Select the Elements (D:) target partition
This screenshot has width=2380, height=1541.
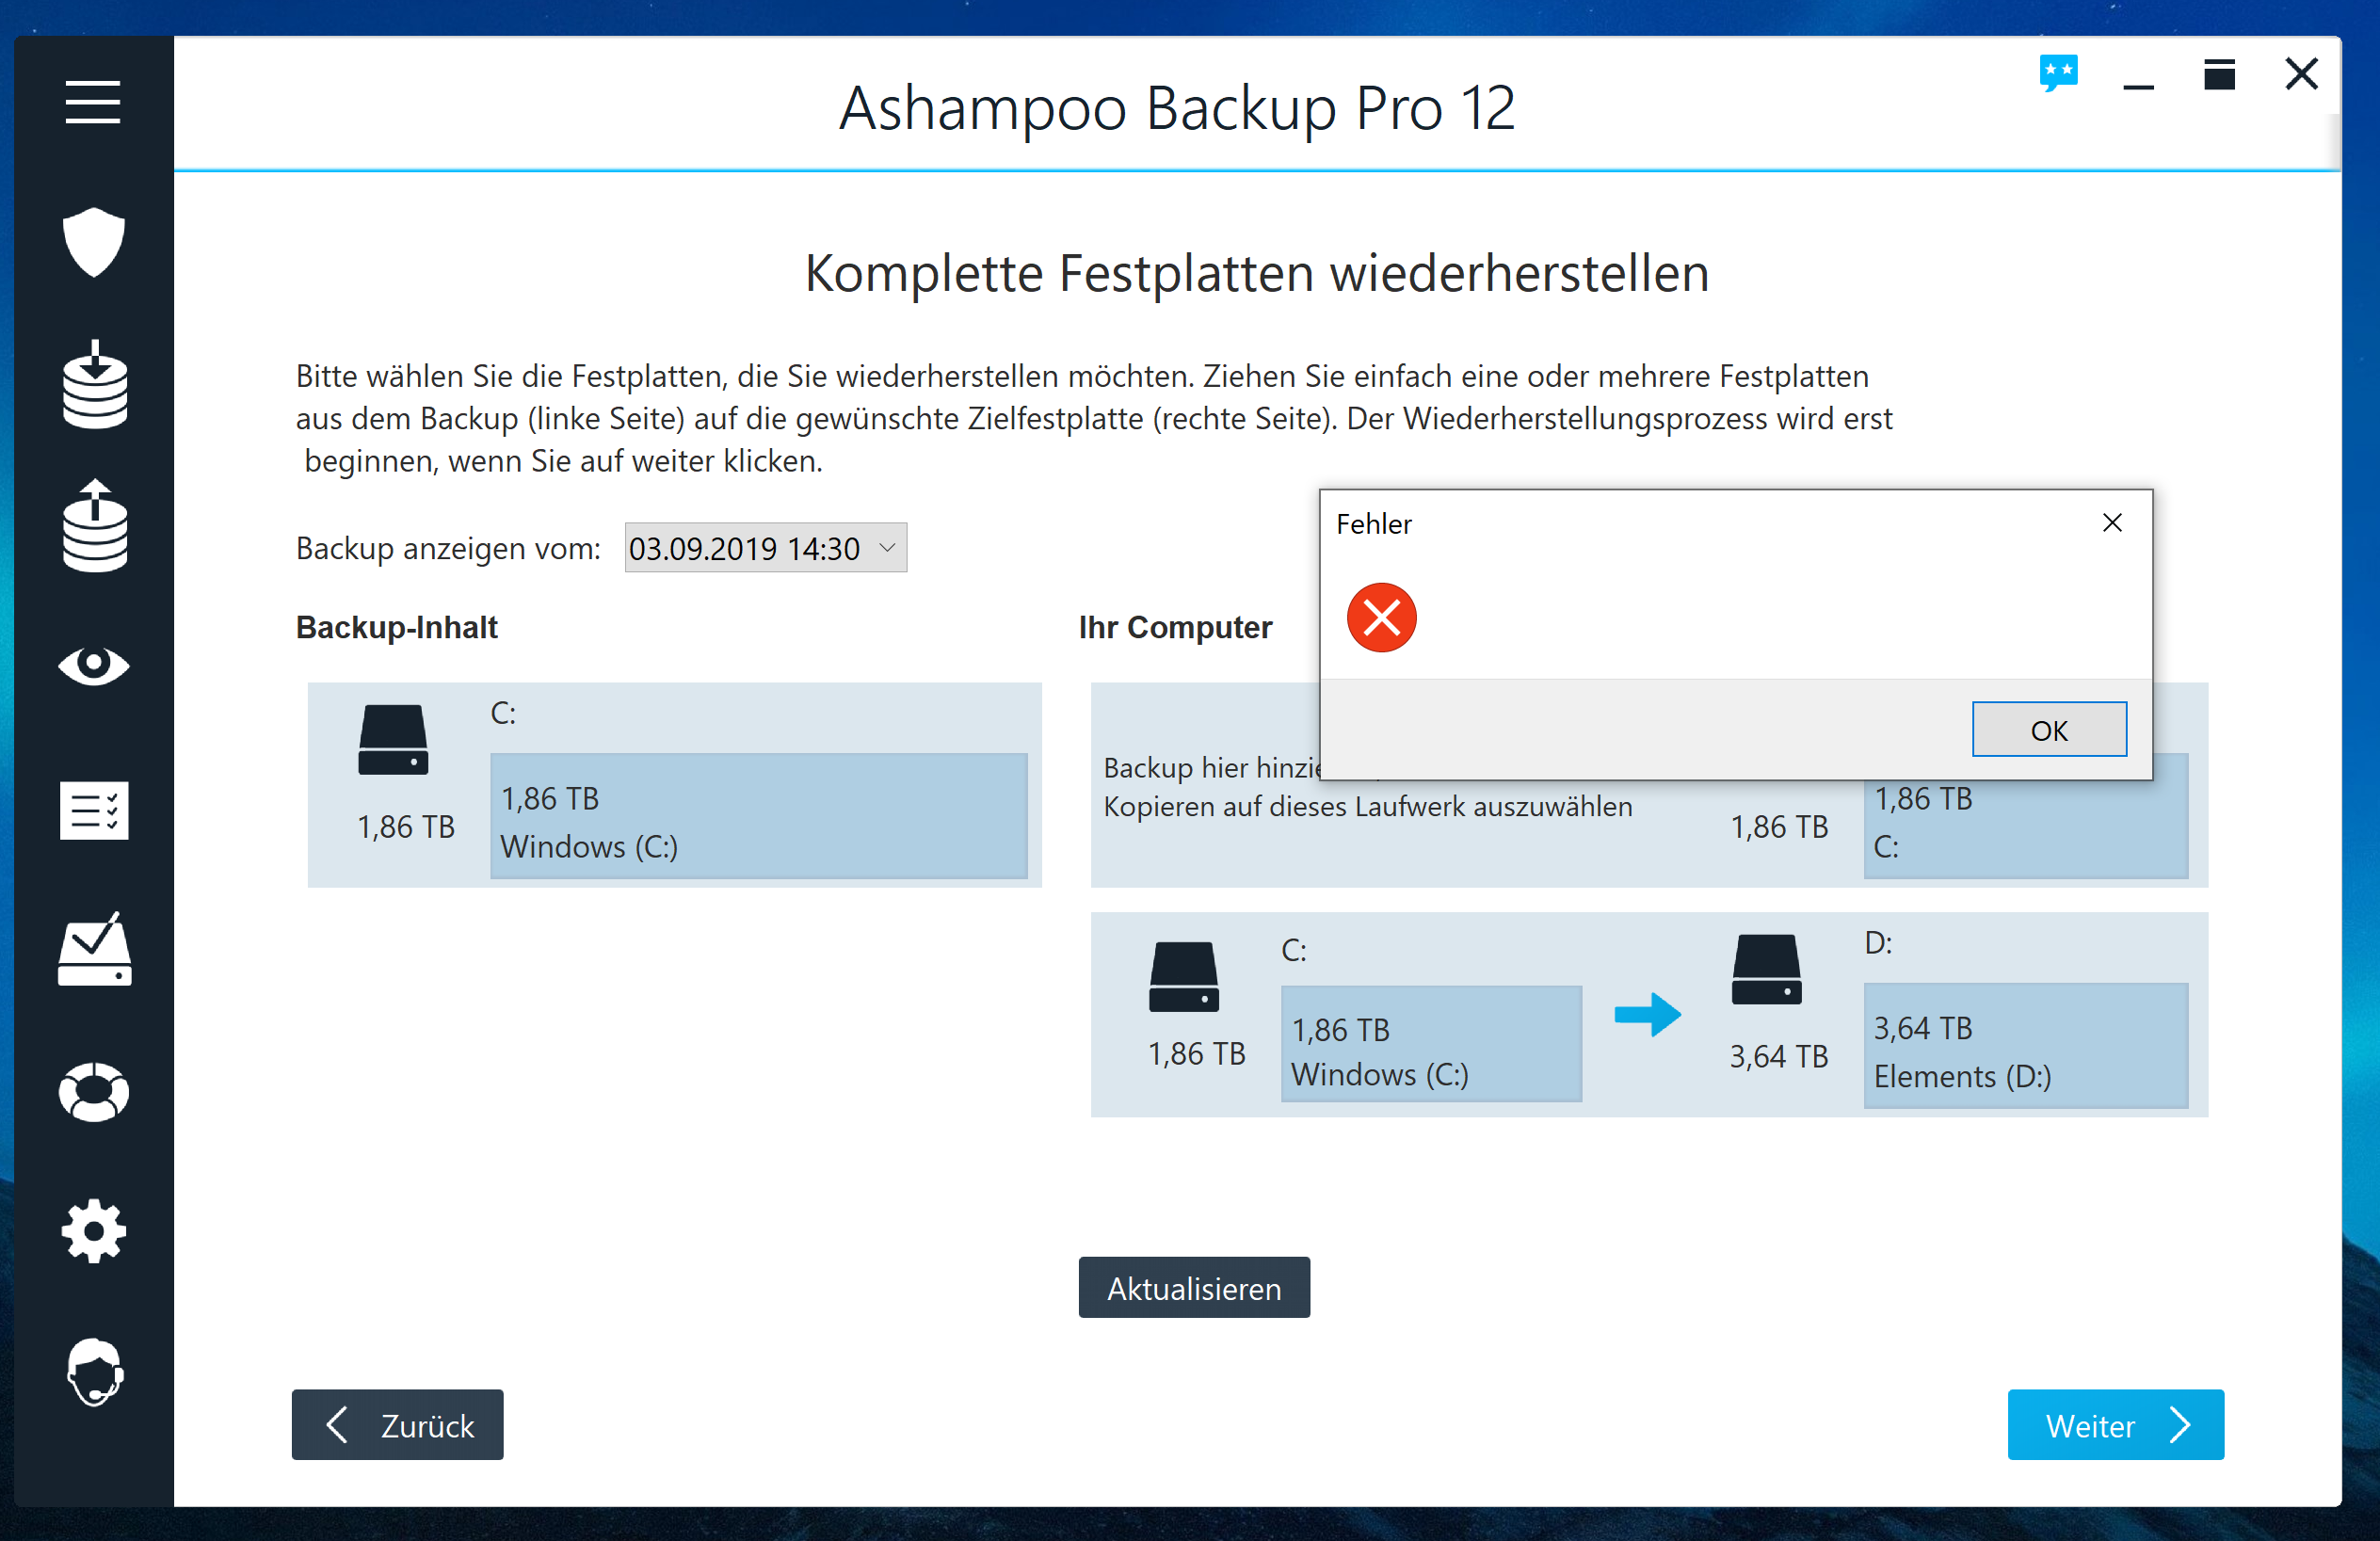(2025, 1046)
